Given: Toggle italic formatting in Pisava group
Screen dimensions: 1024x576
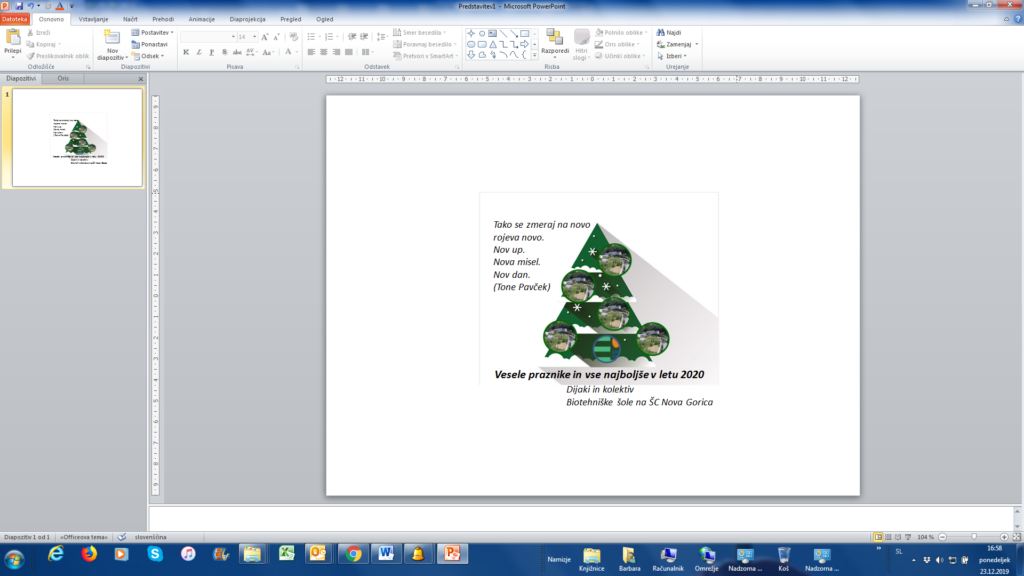Looking at the screenshot, I should pyautogui.click(x=199, y=52).
